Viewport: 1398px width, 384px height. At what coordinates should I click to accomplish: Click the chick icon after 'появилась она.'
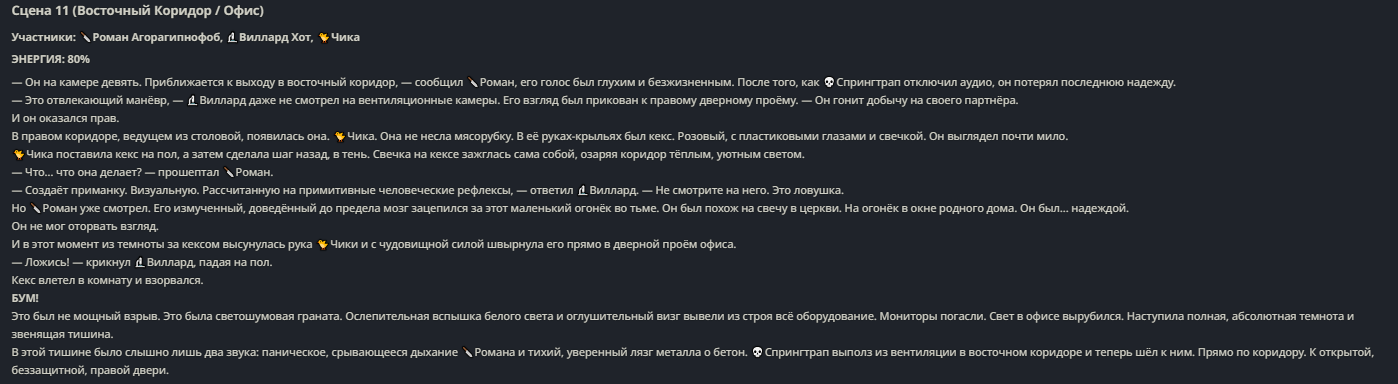click(x=340, y=137)
